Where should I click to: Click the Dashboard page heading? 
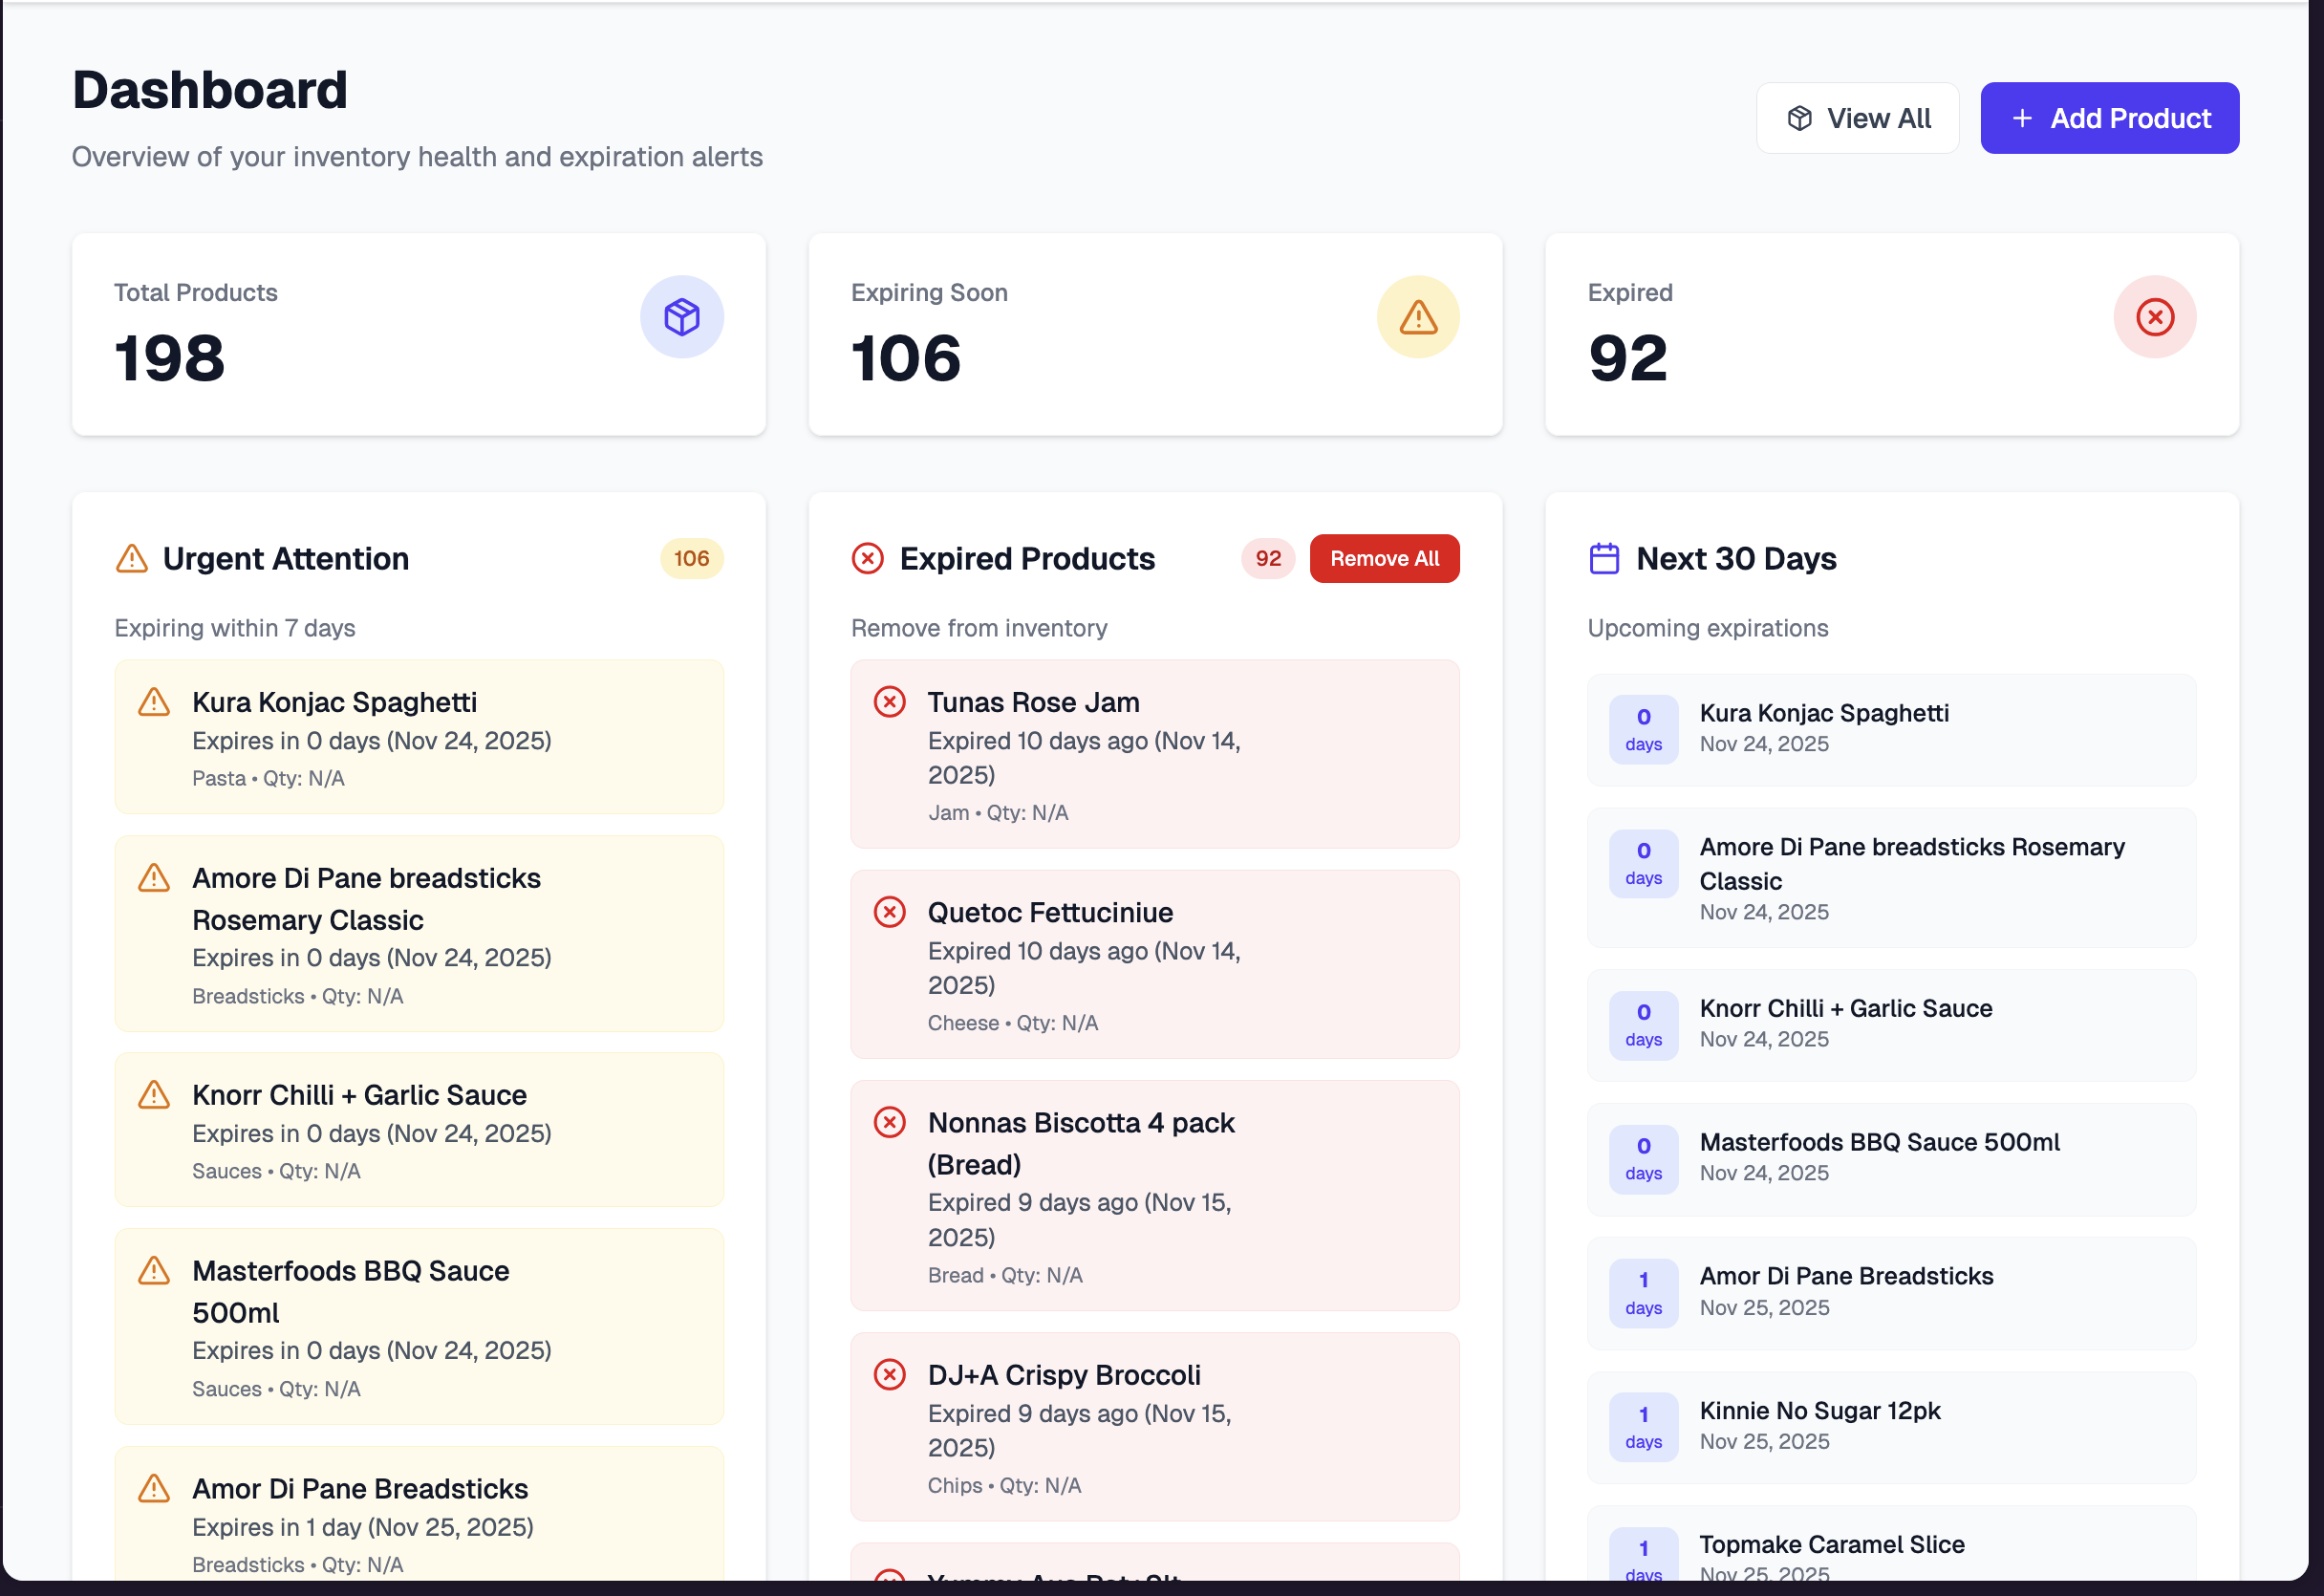pyautogui.click(x=210, y=90)
